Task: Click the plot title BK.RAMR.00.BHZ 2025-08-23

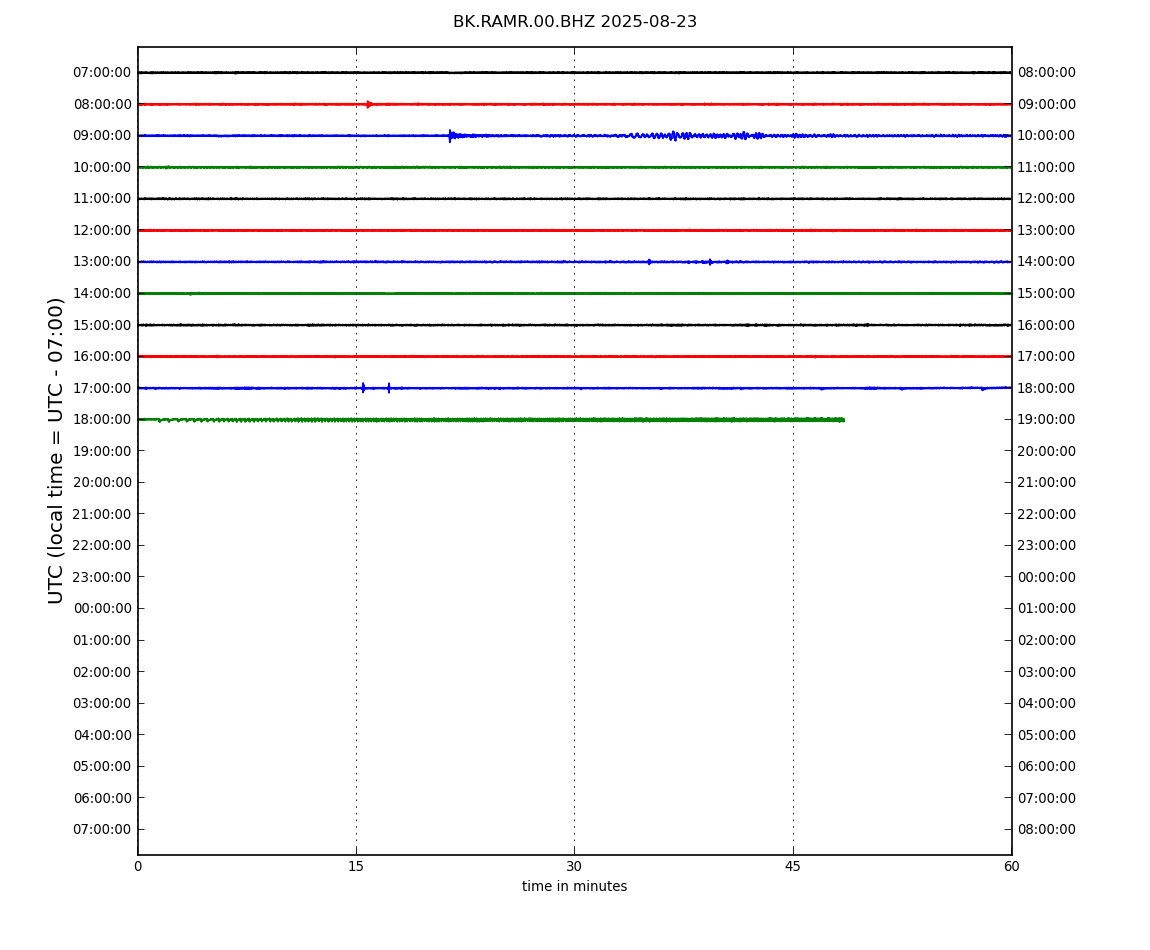Action: 574,22
